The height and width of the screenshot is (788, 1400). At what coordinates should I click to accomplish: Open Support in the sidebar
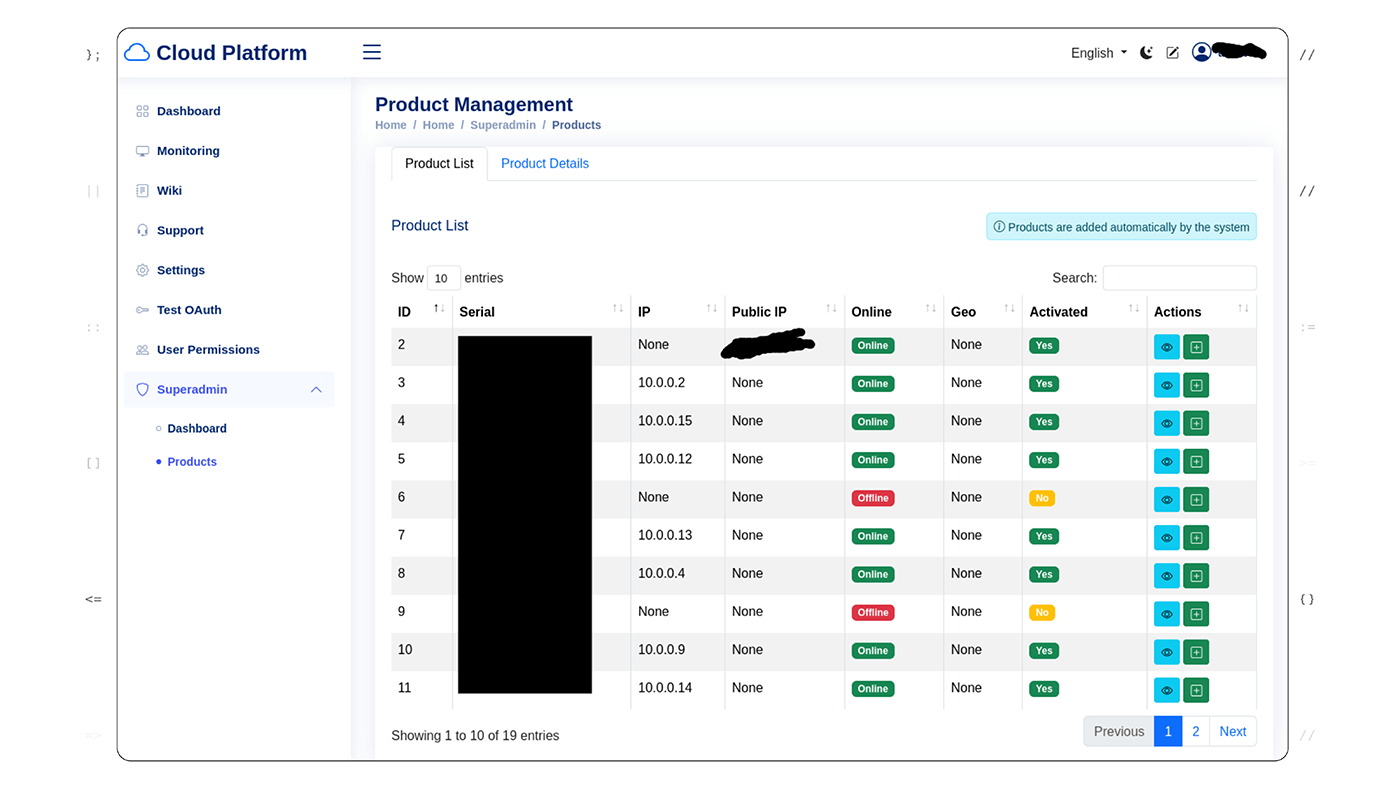click(x=180, y=230)
